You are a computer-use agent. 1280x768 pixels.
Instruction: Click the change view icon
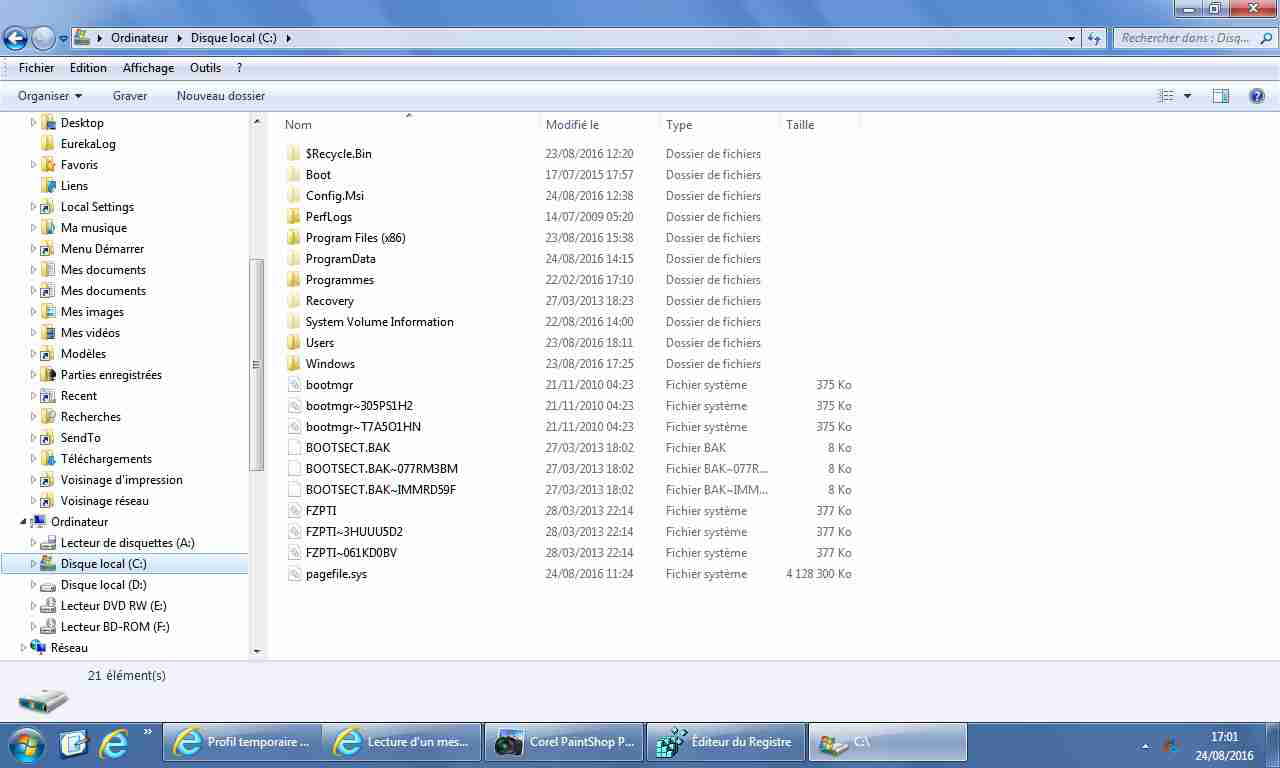point(1166,96)
